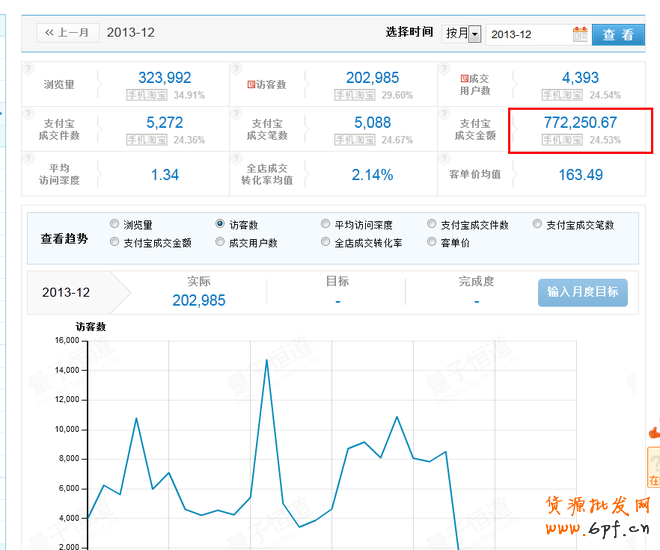Click the 查看 button
This screenshot has height=550, width=660.
click(x=618, y=34)
